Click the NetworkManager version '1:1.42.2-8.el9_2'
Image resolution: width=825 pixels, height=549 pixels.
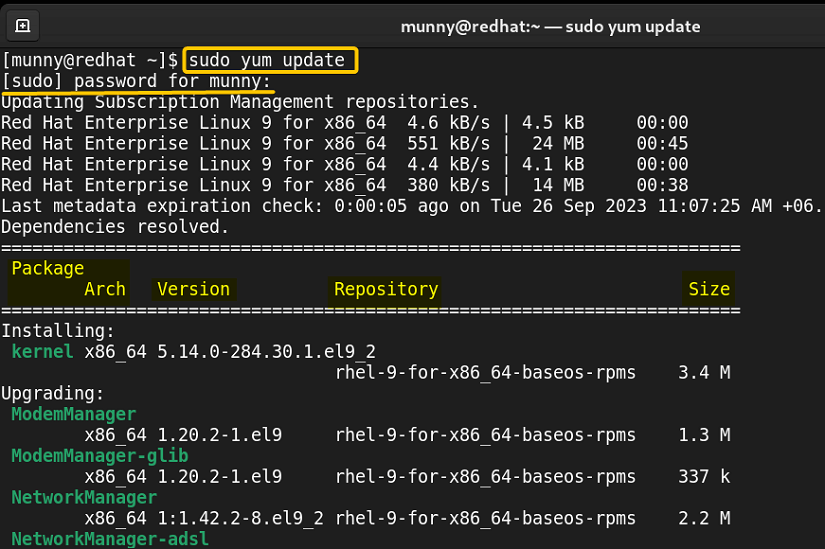click(x=240, y=518)
